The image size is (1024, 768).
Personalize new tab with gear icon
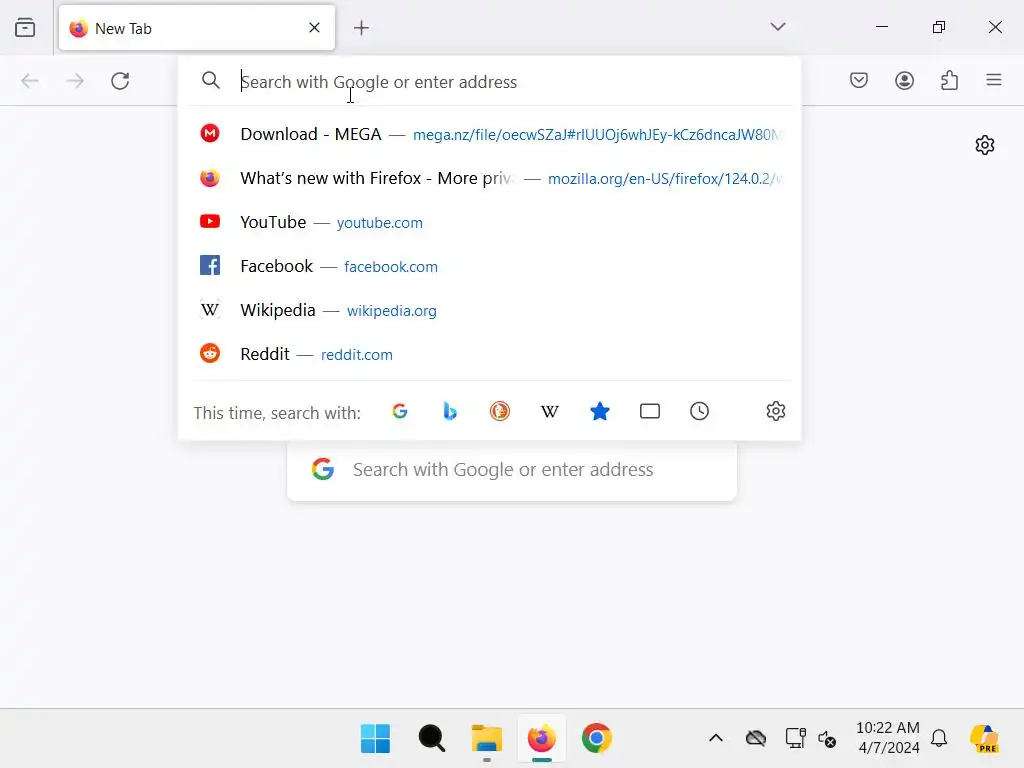(x=985, y=145)
